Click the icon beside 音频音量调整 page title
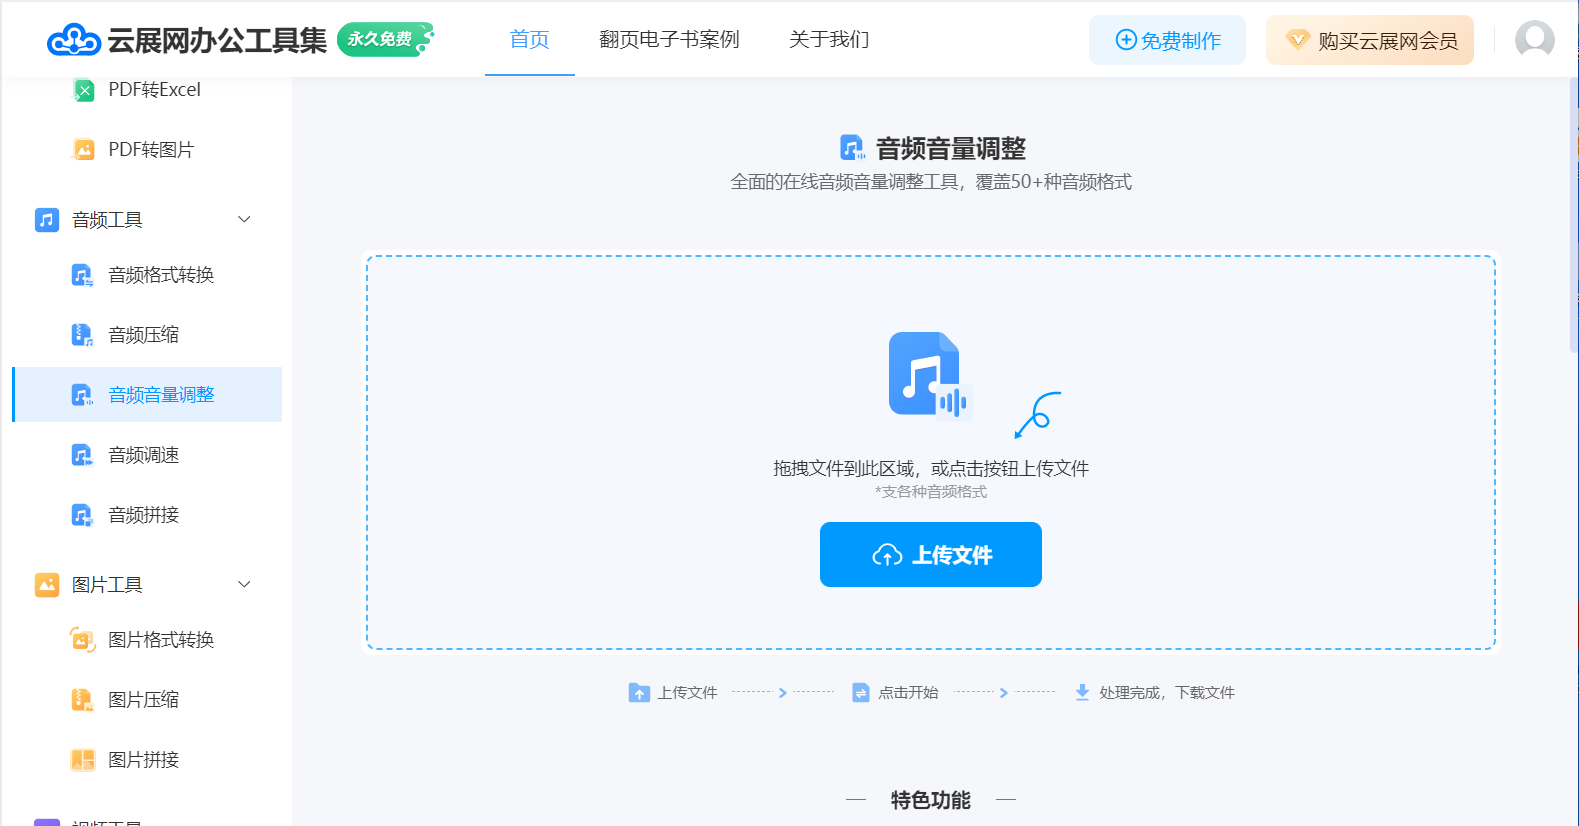This screenshot has width=1579, height=826. (852, 148)
